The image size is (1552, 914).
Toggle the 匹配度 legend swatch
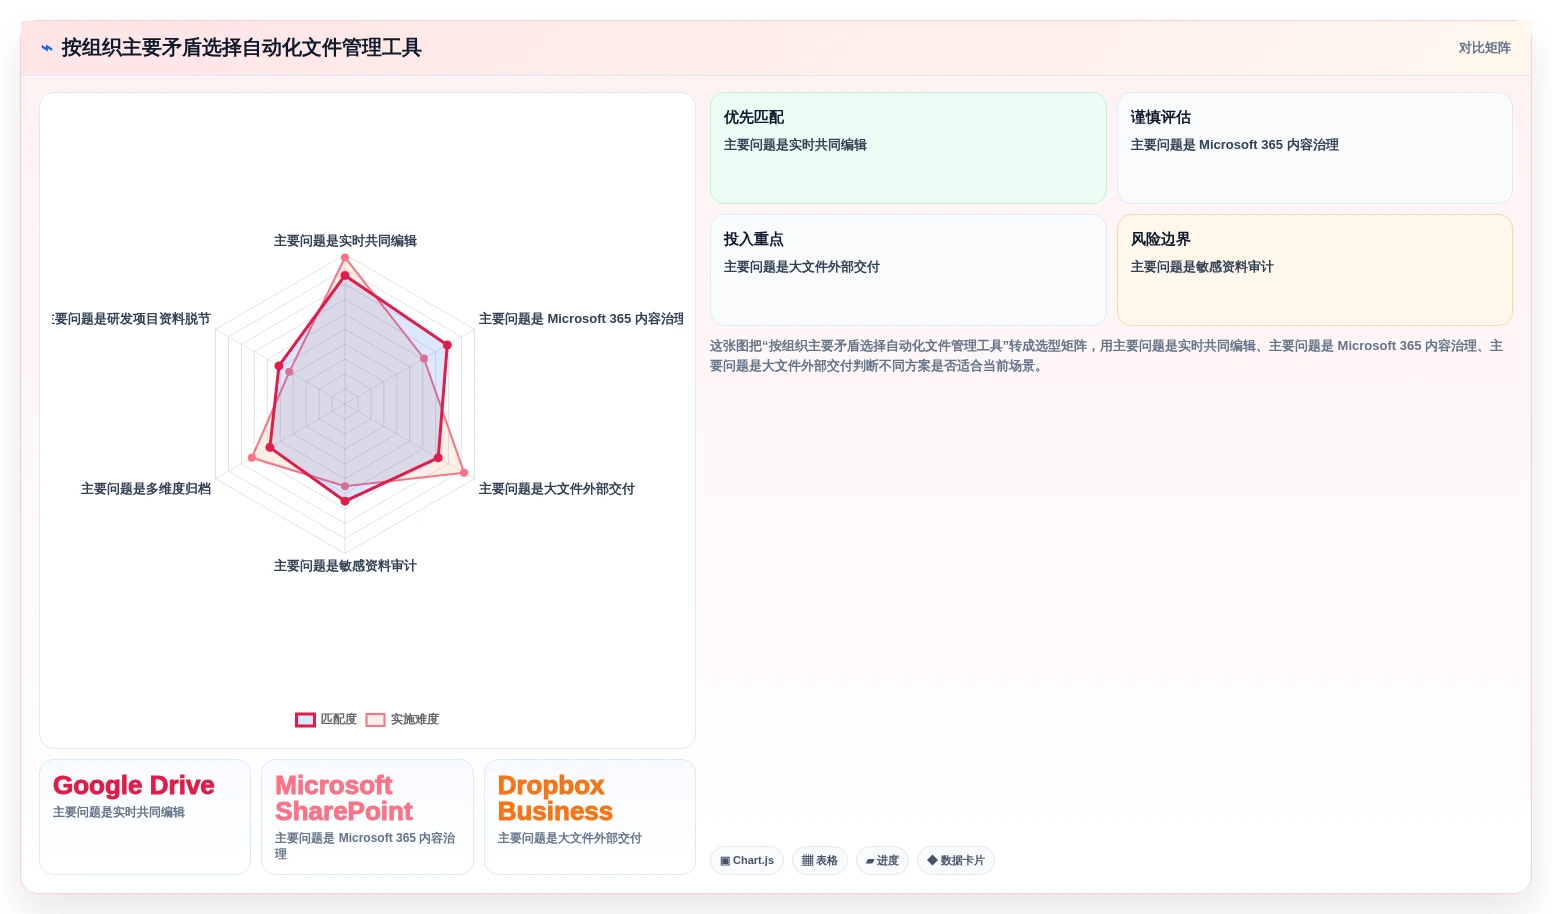coord(306,720)
